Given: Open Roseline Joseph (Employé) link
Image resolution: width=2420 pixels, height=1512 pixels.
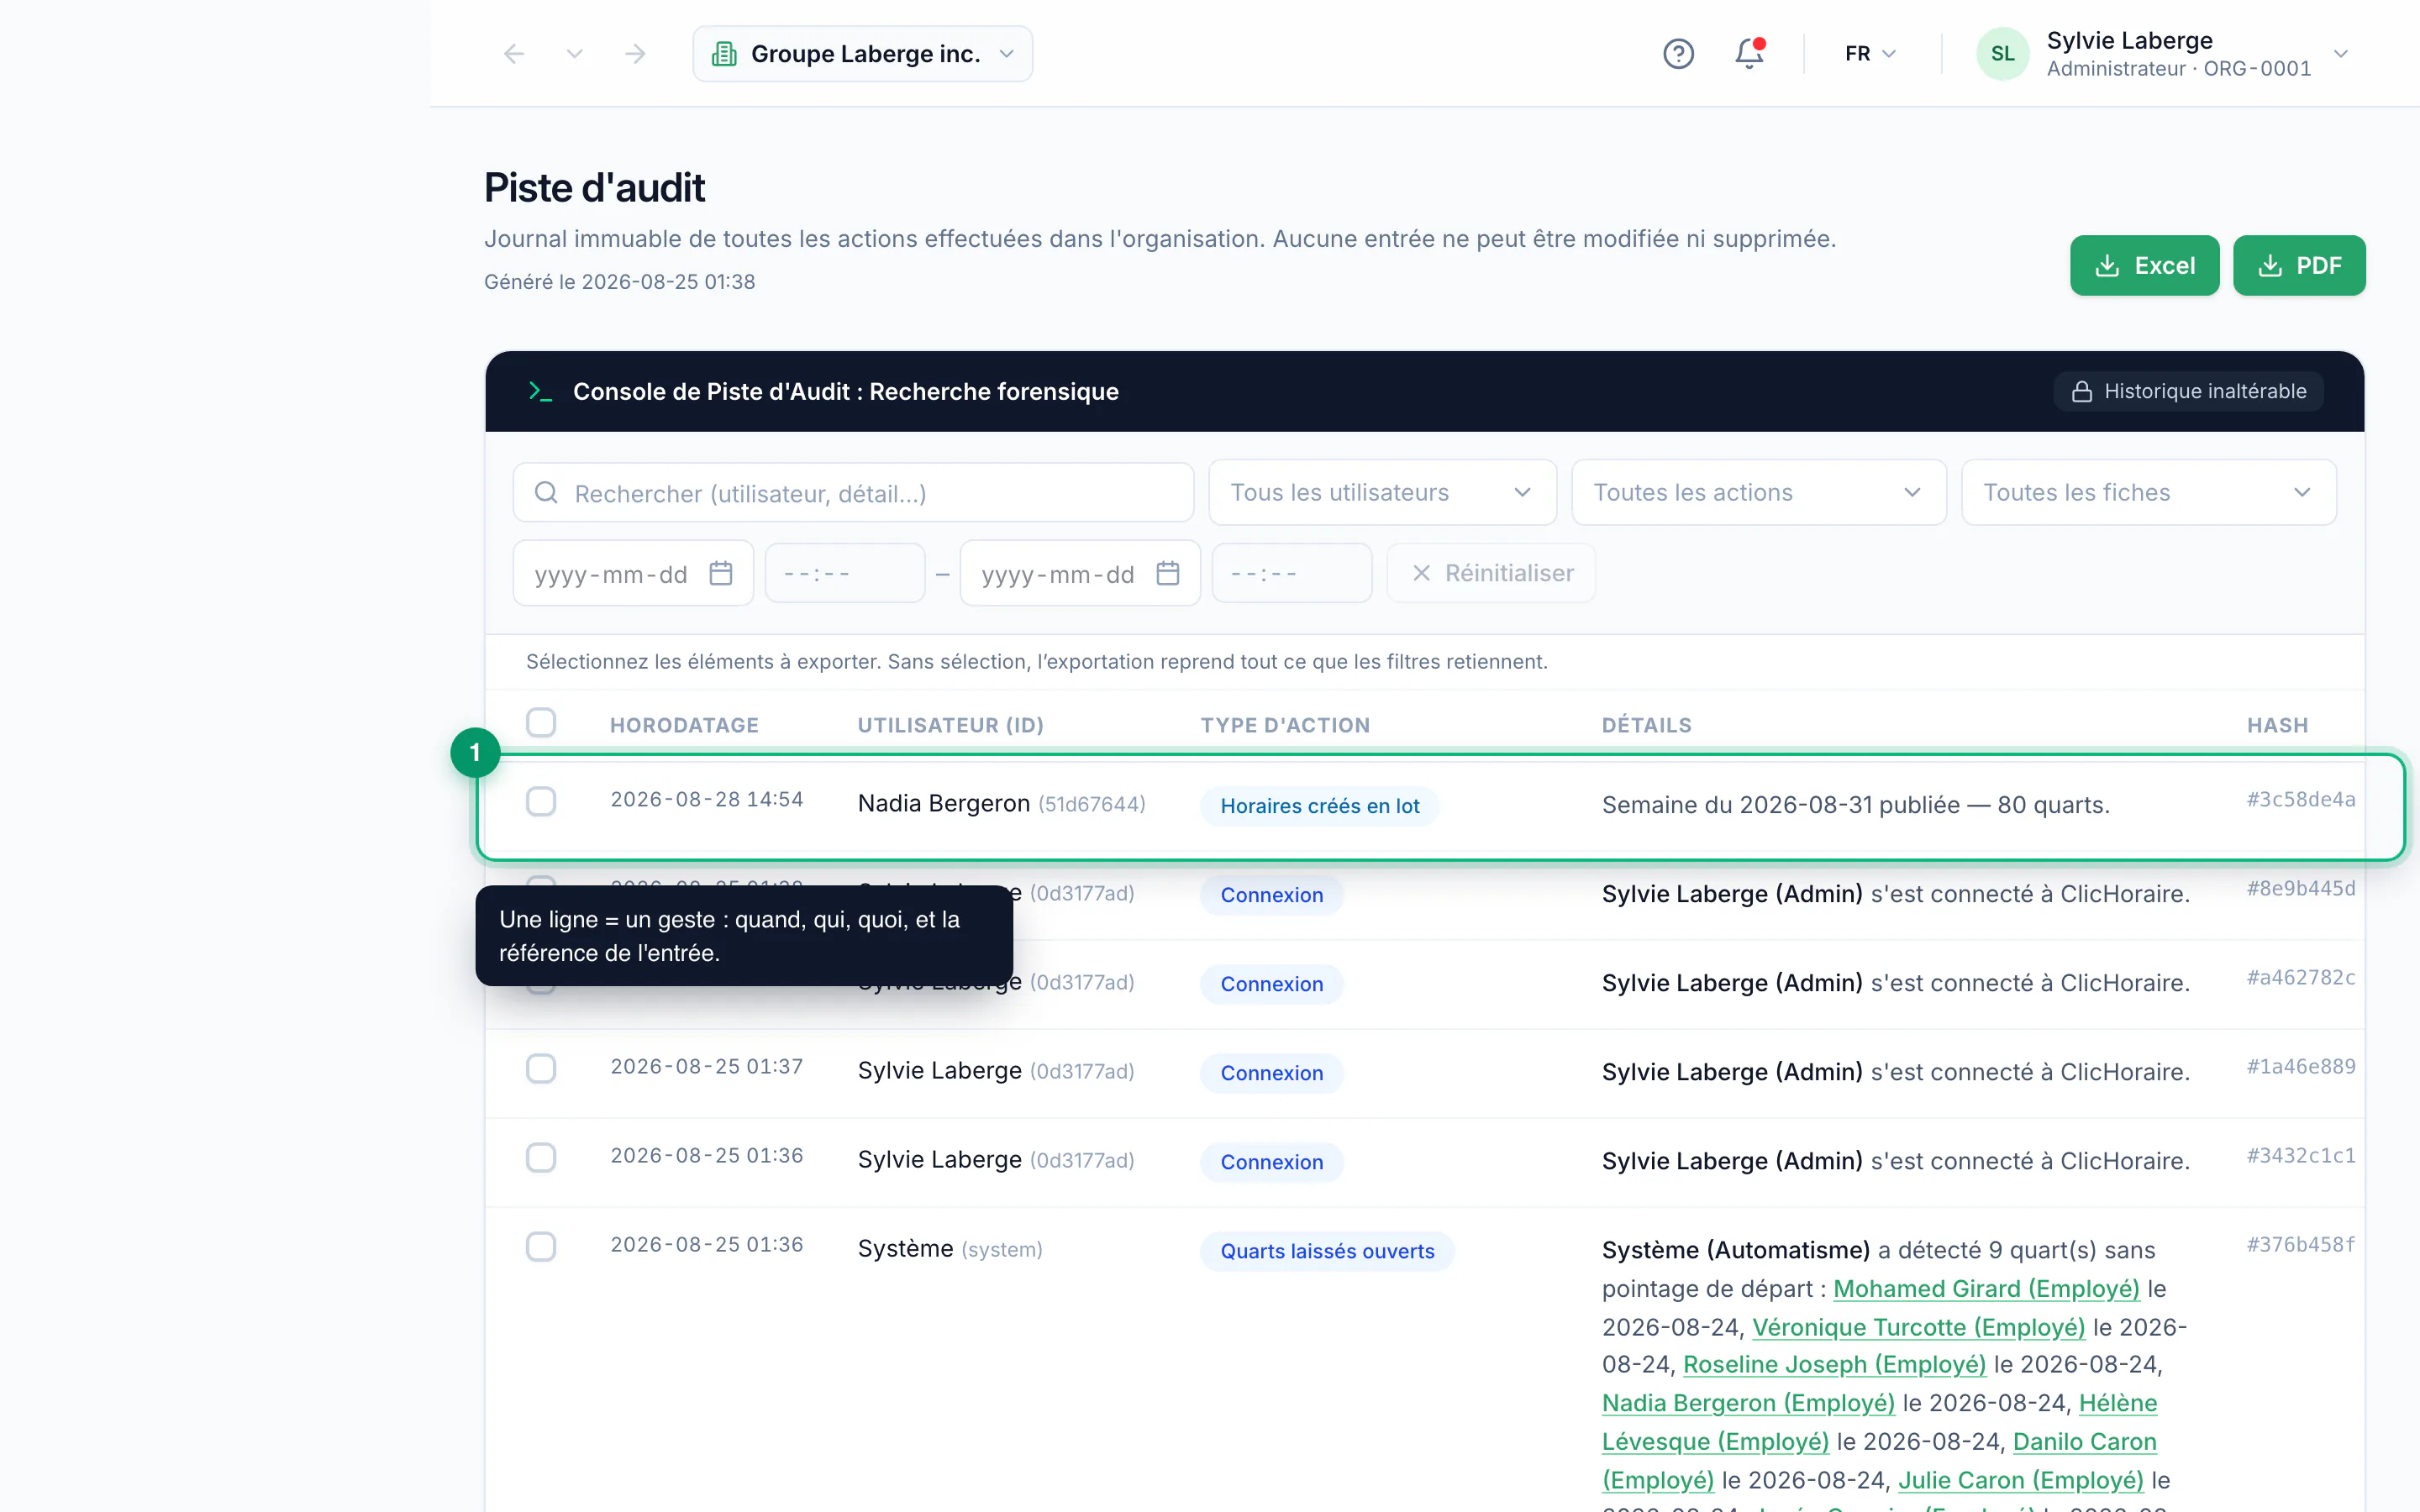Looking at the screenshot, I should point(1834,1366).
